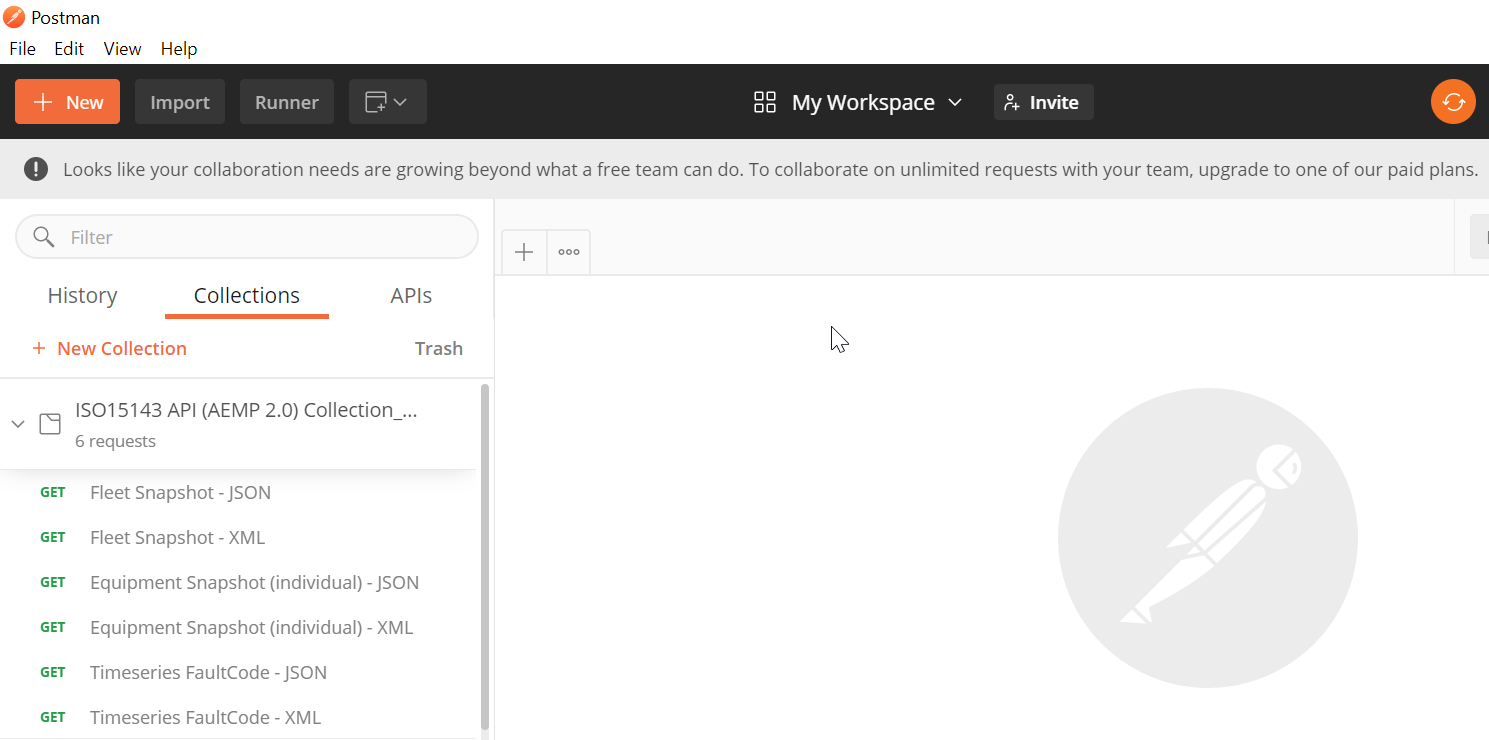The width and height of the screenshot is (1489, 740).
Task: Click the sidebar vertical scrollbar
Action: coord(485,556)
